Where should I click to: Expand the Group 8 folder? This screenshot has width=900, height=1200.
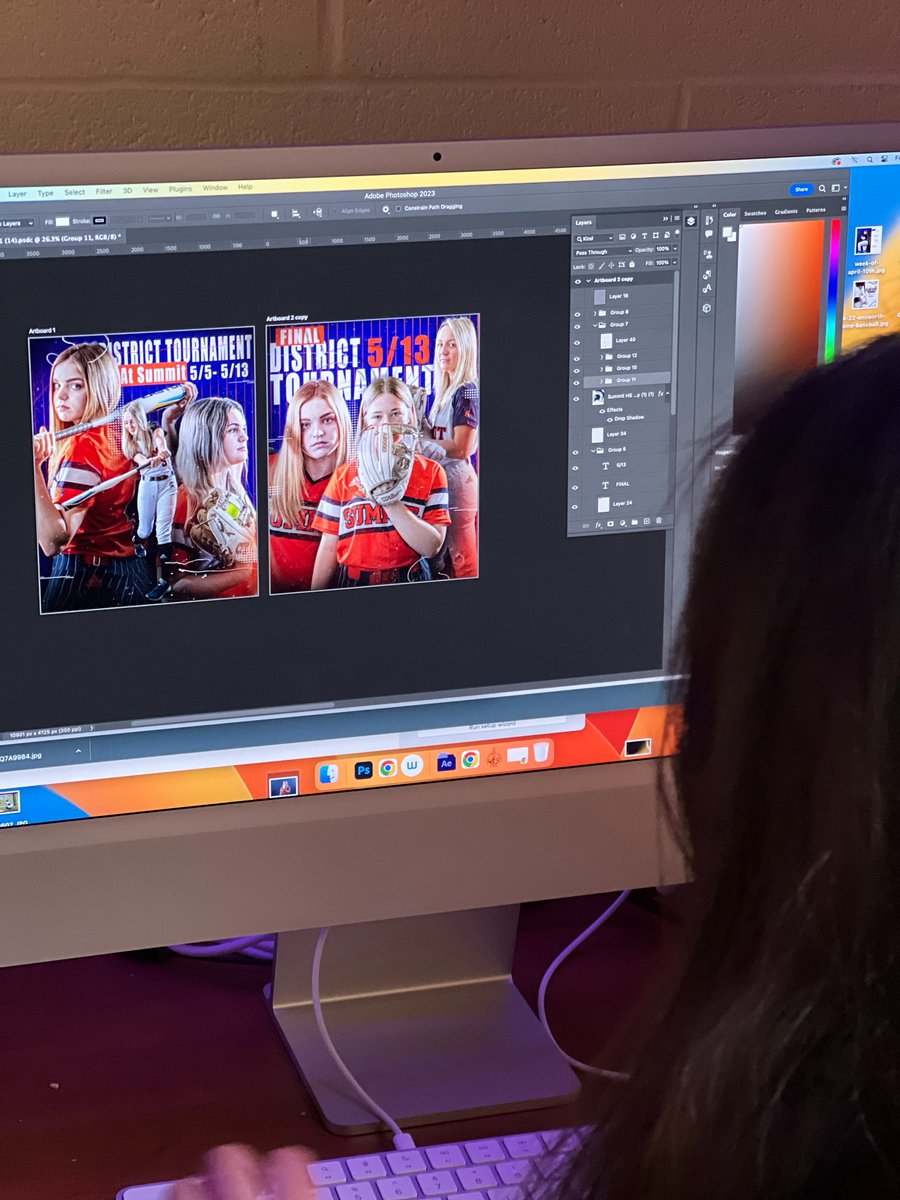[595, 313]
